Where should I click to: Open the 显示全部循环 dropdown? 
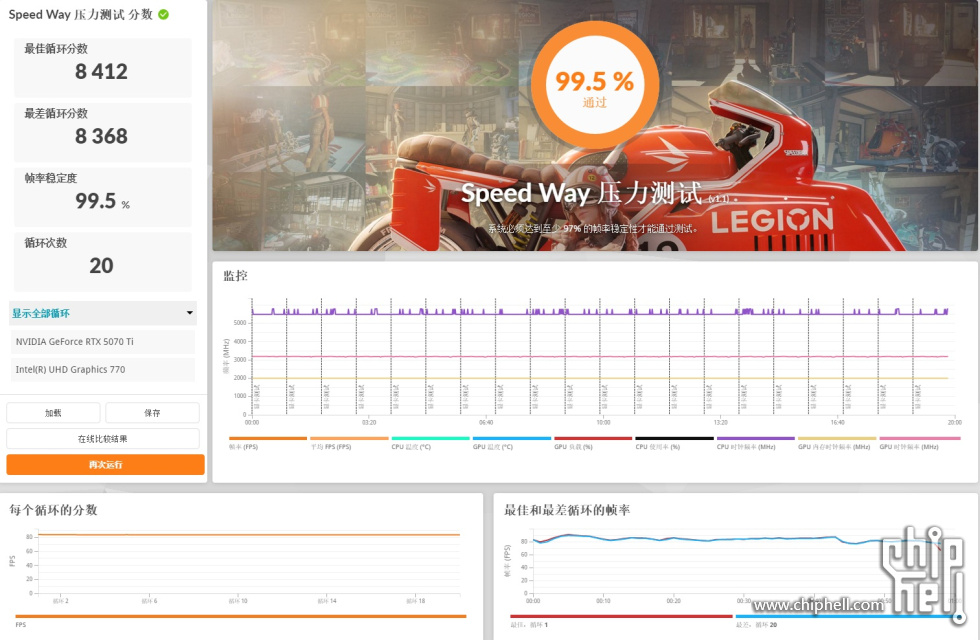click(100, 313)
